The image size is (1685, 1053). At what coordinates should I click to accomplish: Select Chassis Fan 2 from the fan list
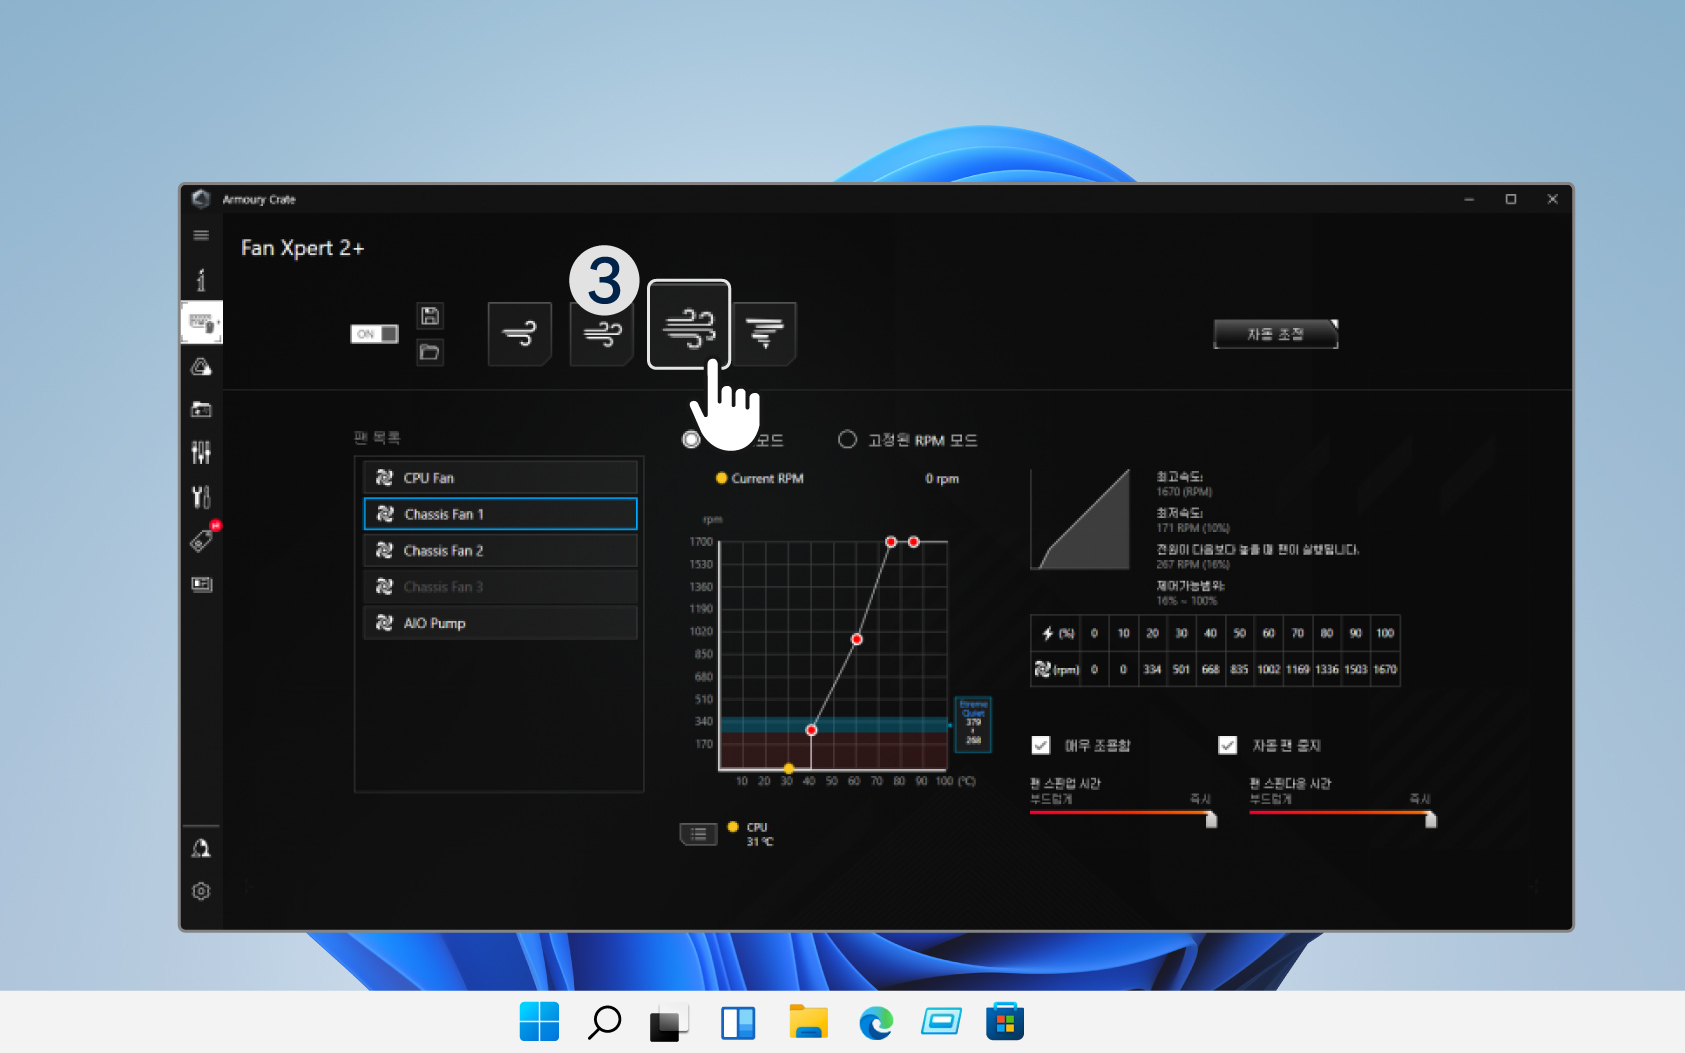[x=500, y=550]
